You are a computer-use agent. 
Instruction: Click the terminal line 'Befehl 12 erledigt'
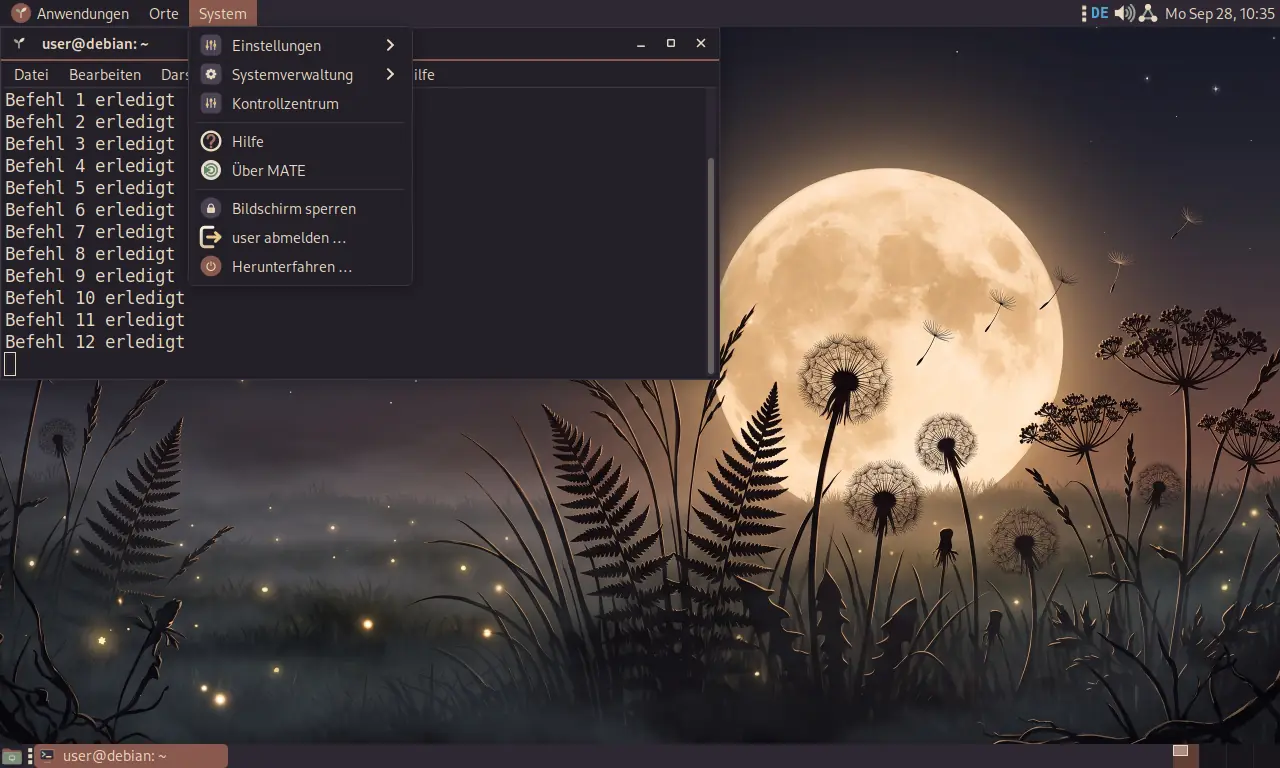[95, 342]
